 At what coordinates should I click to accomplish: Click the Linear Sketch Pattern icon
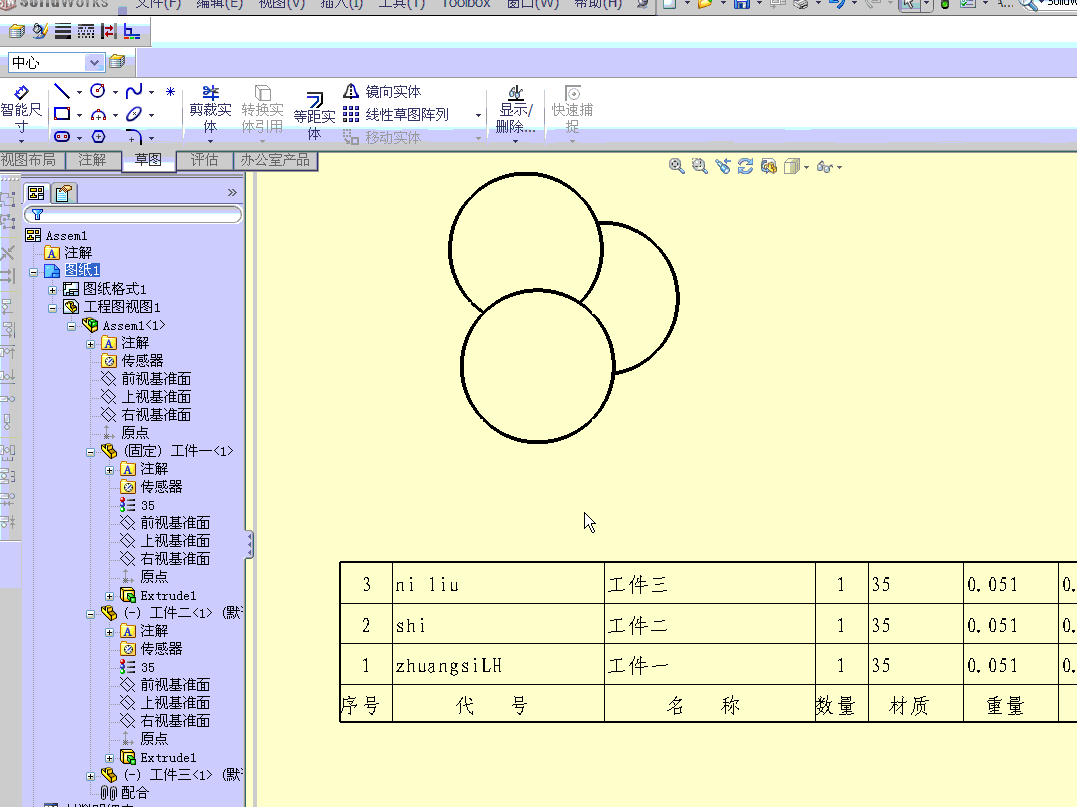click(351, 114)
